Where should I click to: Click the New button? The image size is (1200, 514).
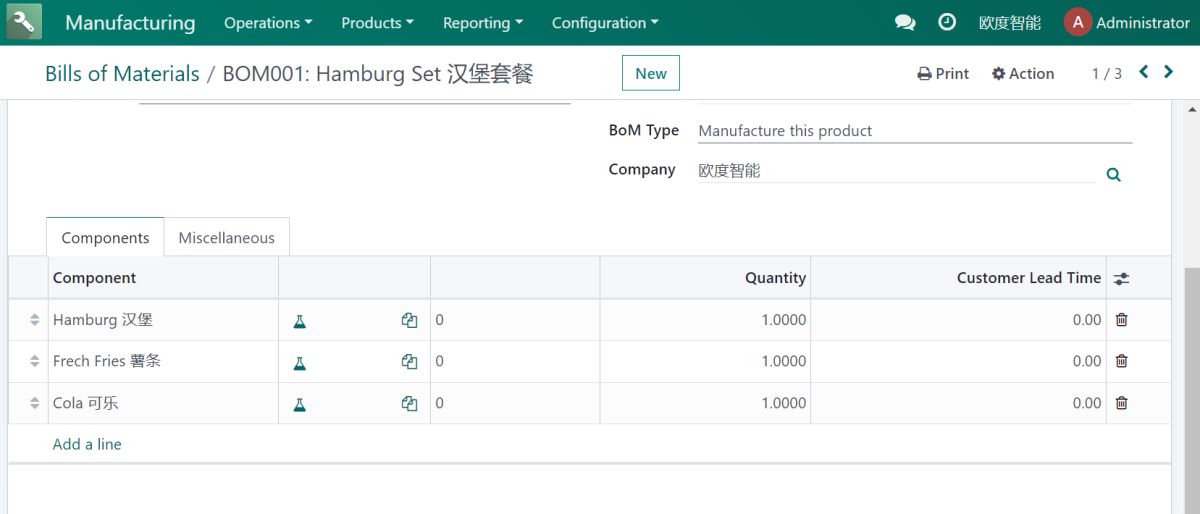[x=651, y=73]
